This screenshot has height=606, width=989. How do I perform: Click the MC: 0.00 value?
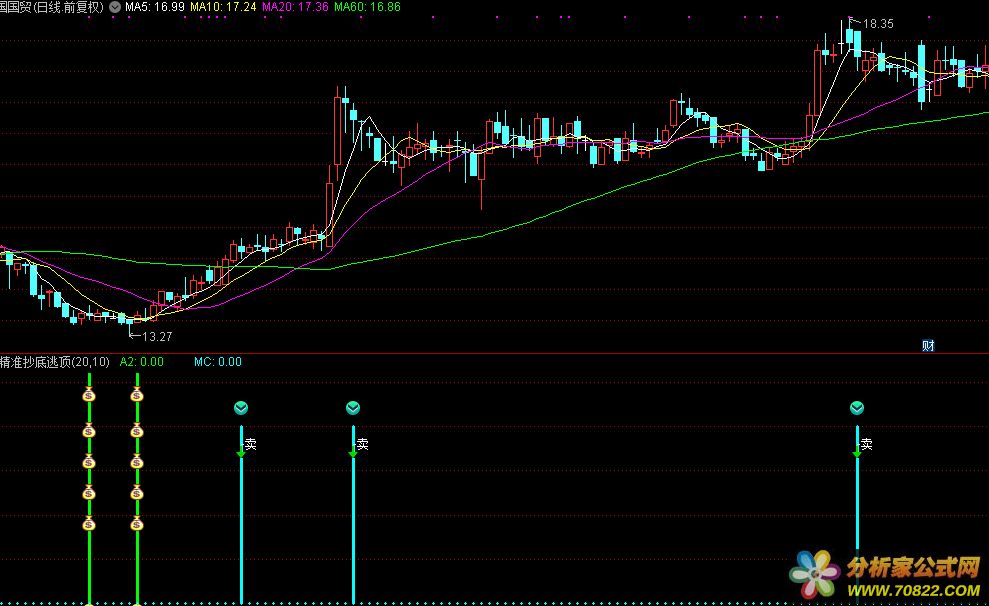tap(218, 362)
